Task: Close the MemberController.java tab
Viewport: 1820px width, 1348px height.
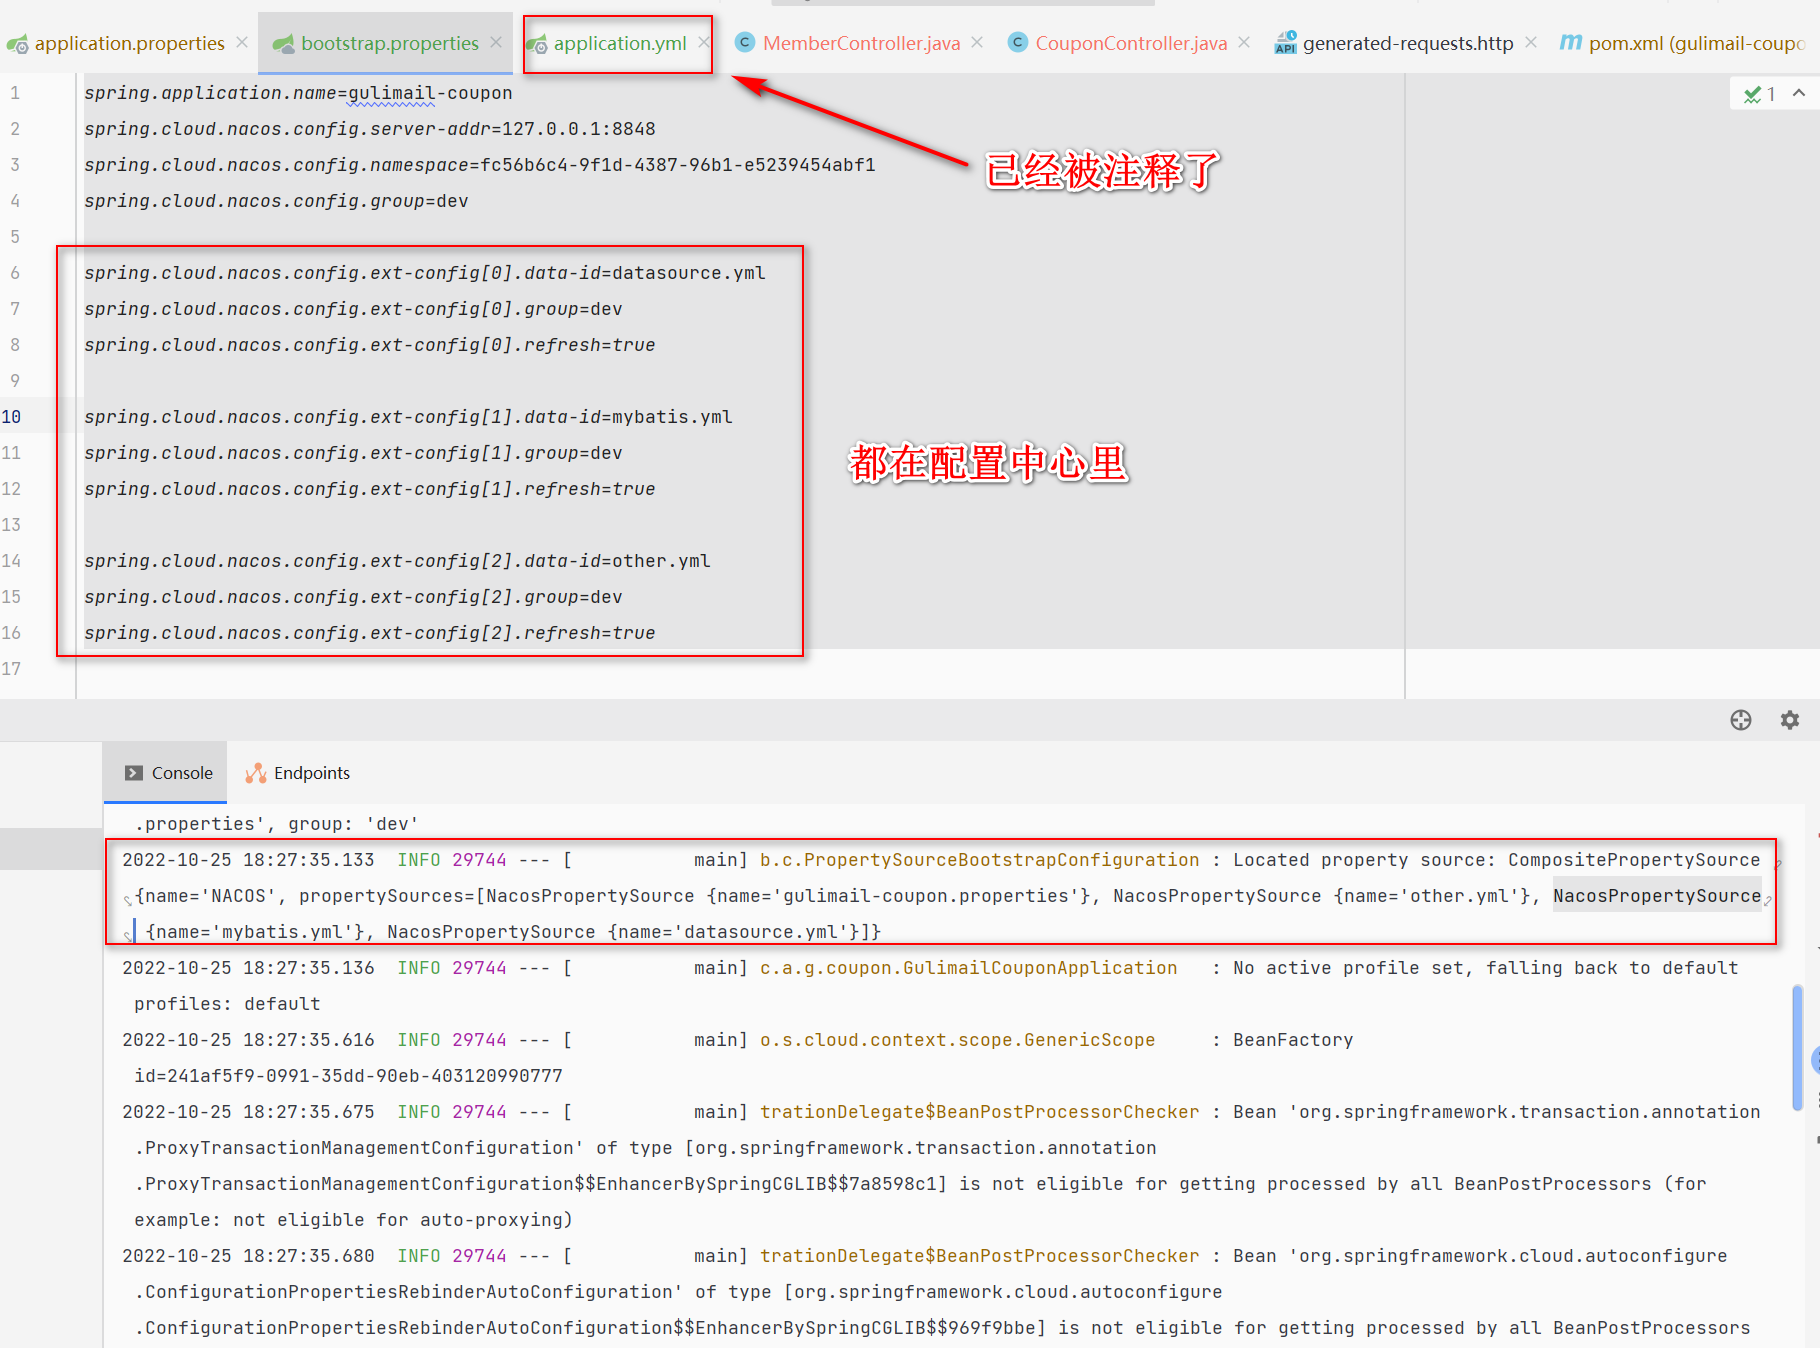Action: [977, 42]
